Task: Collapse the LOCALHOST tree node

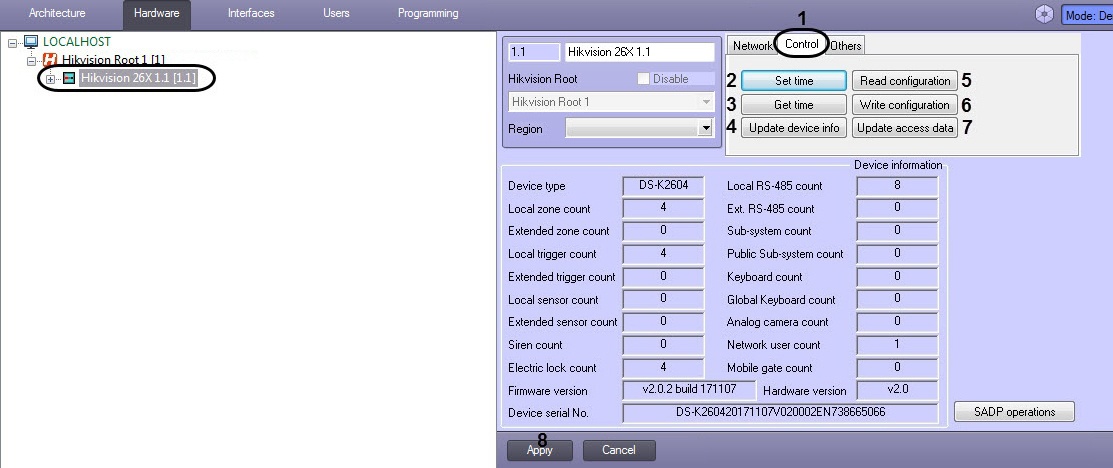Action: (x=12, y=43)
